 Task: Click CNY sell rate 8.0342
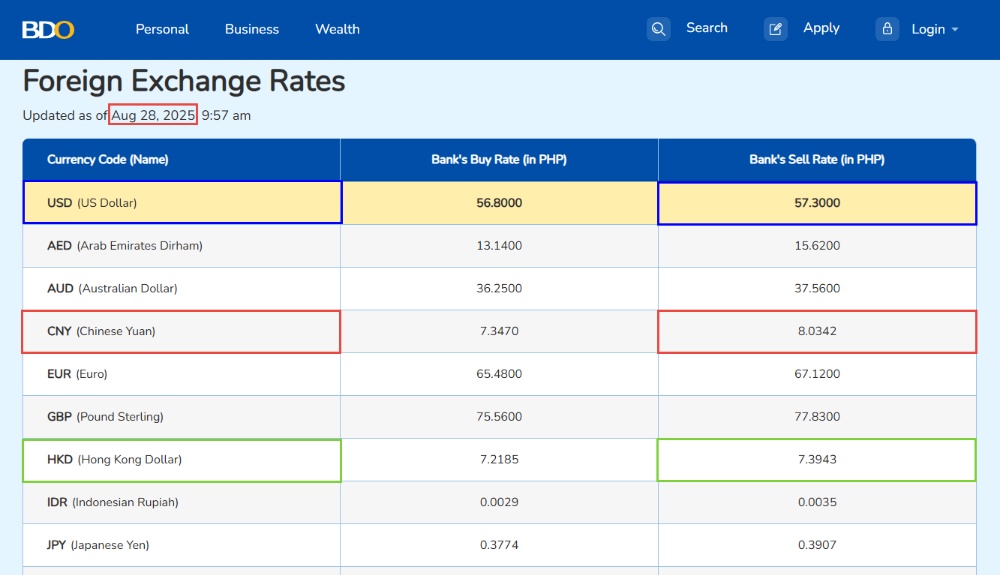click(817, 331)
